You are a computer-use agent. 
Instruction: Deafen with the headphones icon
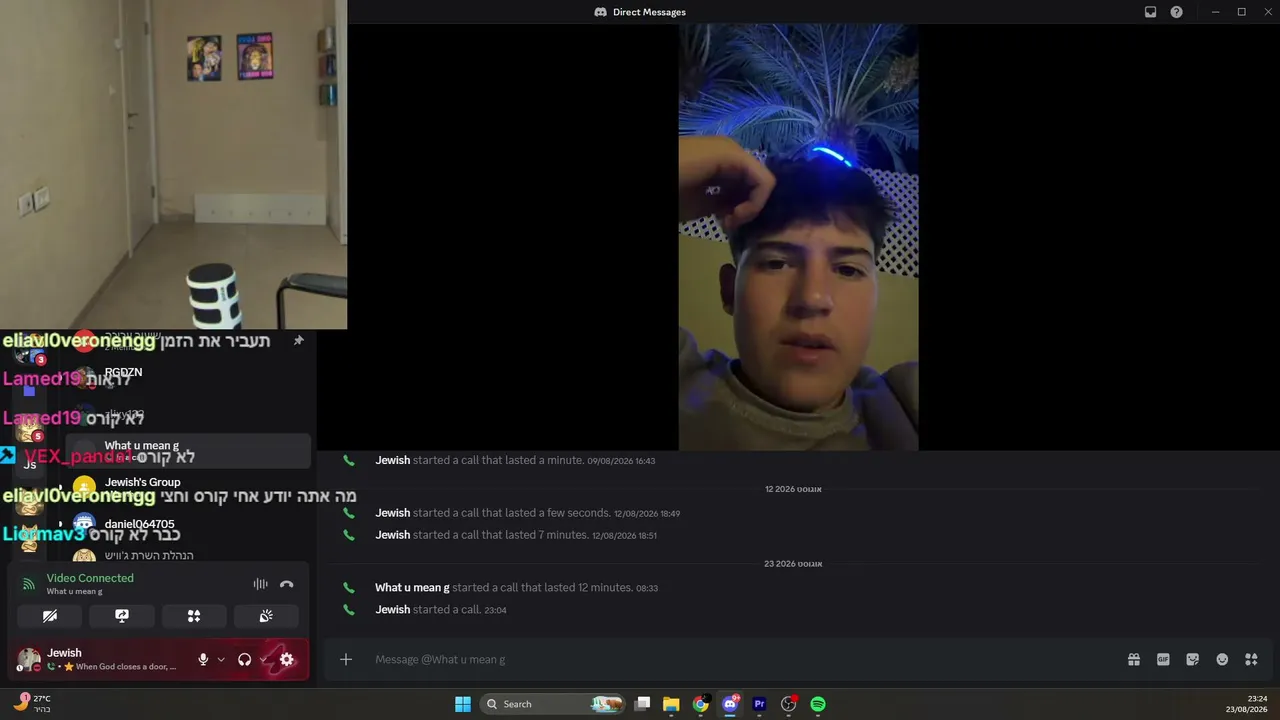244,659
